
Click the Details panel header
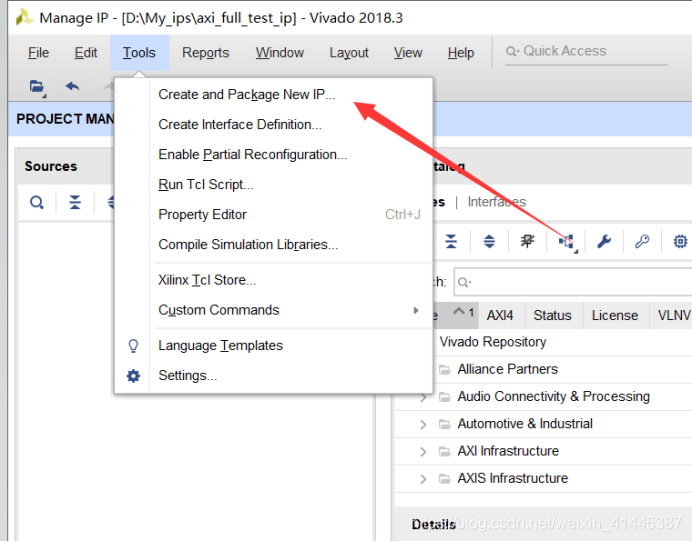[433, 524]
